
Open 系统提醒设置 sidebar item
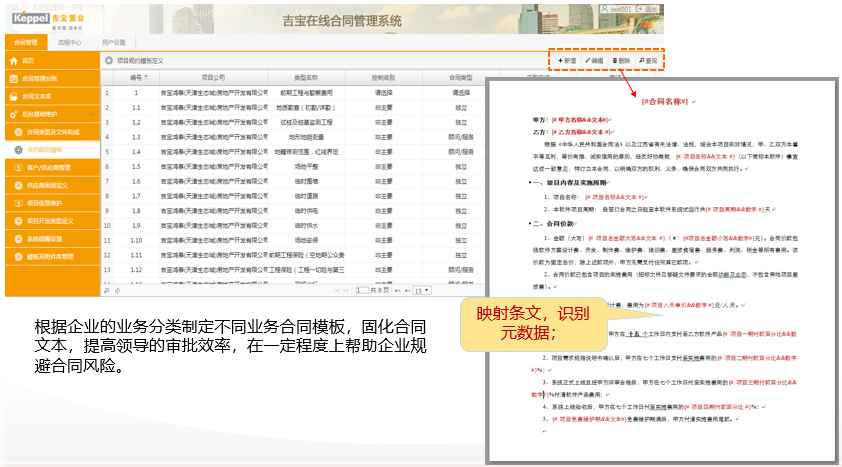53,238
